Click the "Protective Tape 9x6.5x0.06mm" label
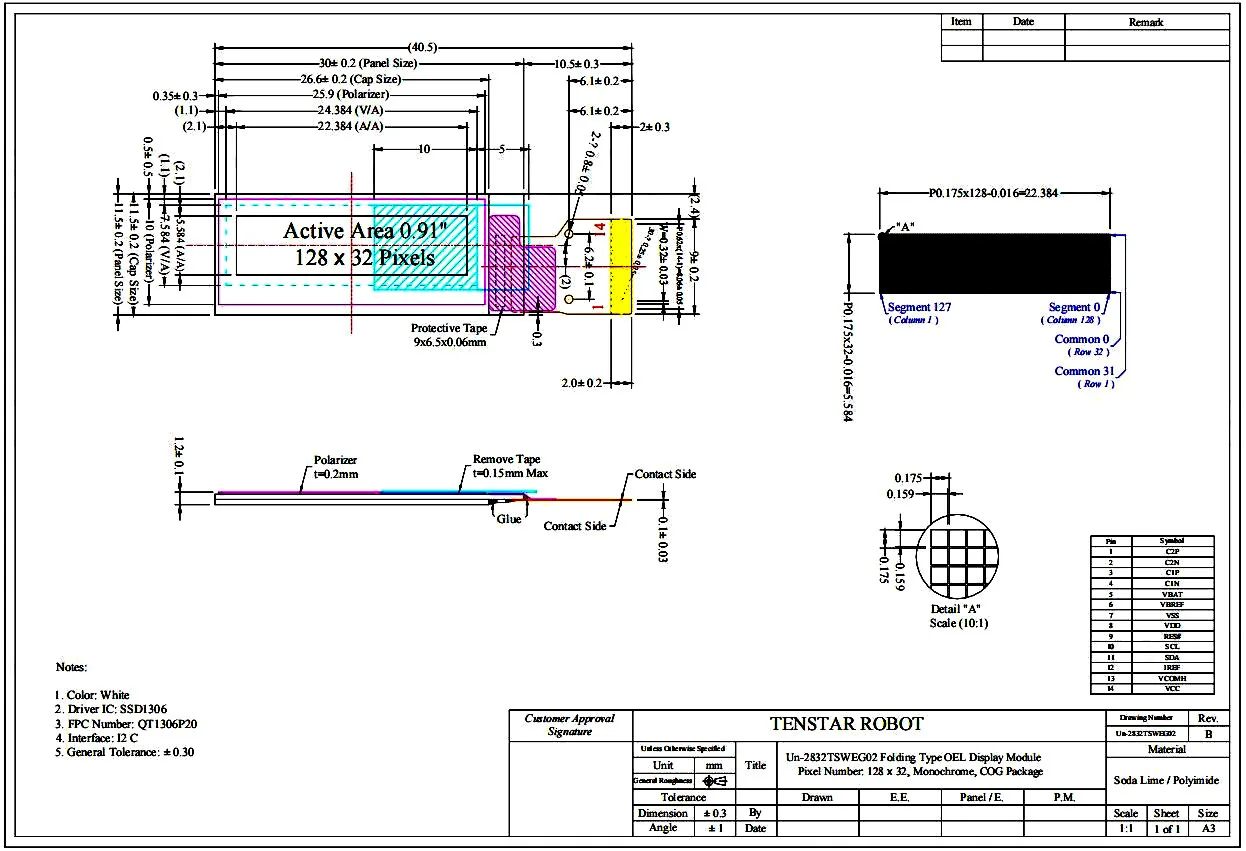The width and height of the screenshot is (1246, 851). point(449,335)
